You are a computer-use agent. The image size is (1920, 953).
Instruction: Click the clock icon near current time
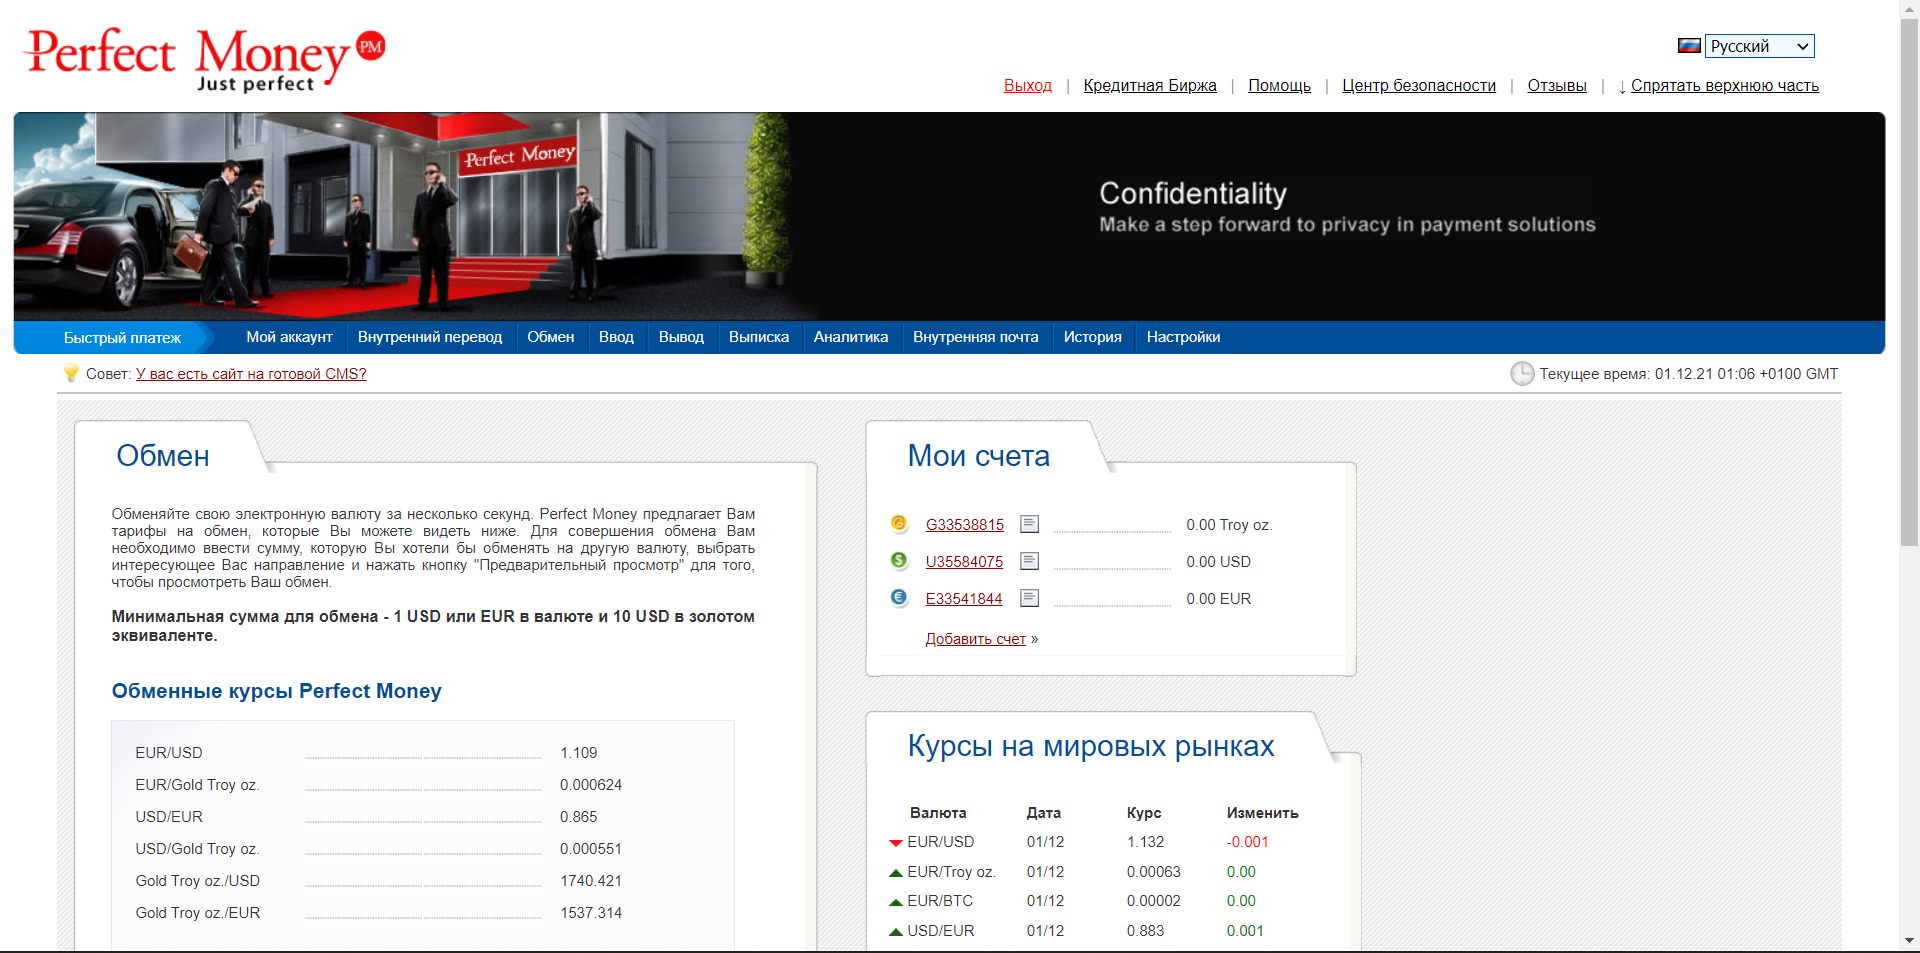point(1522,374)
